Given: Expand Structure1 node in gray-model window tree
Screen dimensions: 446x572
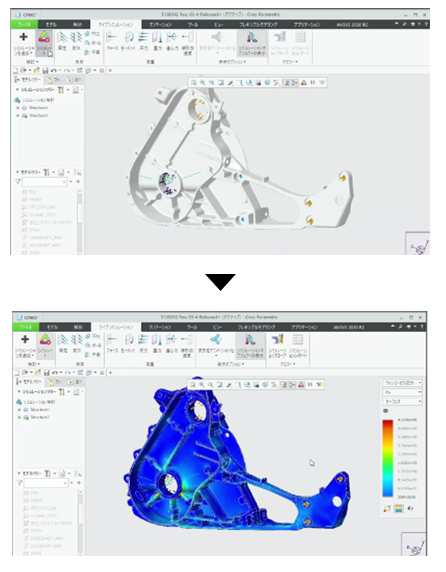Looking at the screenshot, I should coord(18,108).
